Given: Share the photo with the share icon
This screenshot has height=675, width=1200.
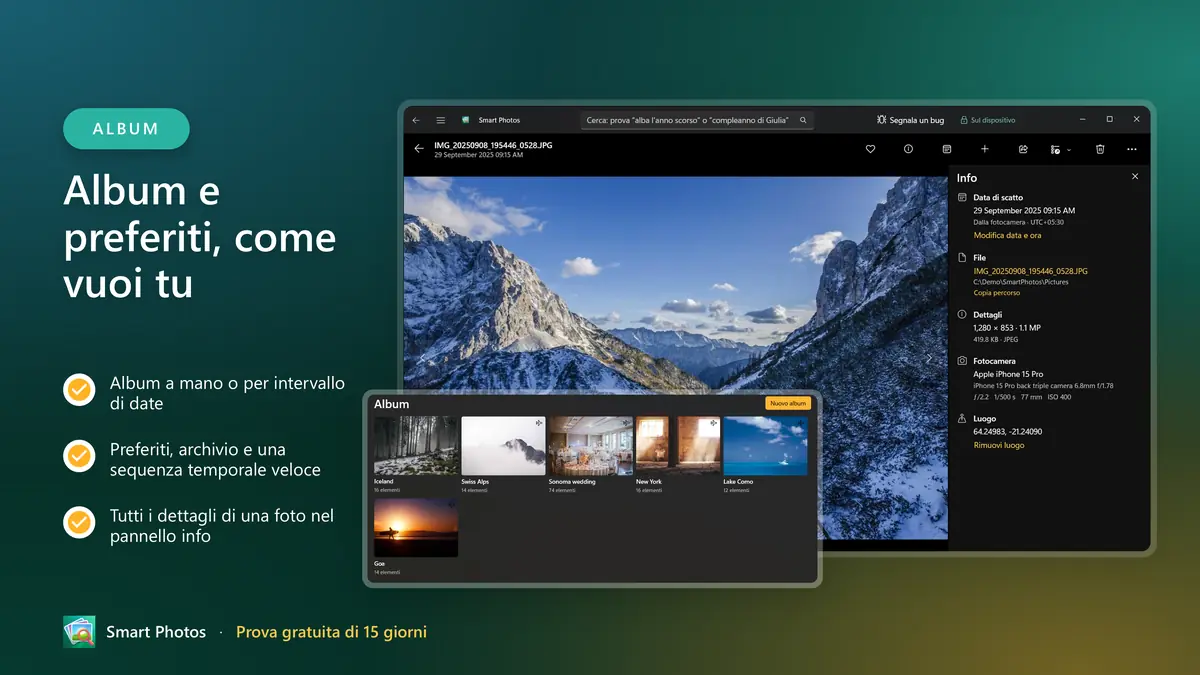Looking at the screenshot, I should [1023, 149].
